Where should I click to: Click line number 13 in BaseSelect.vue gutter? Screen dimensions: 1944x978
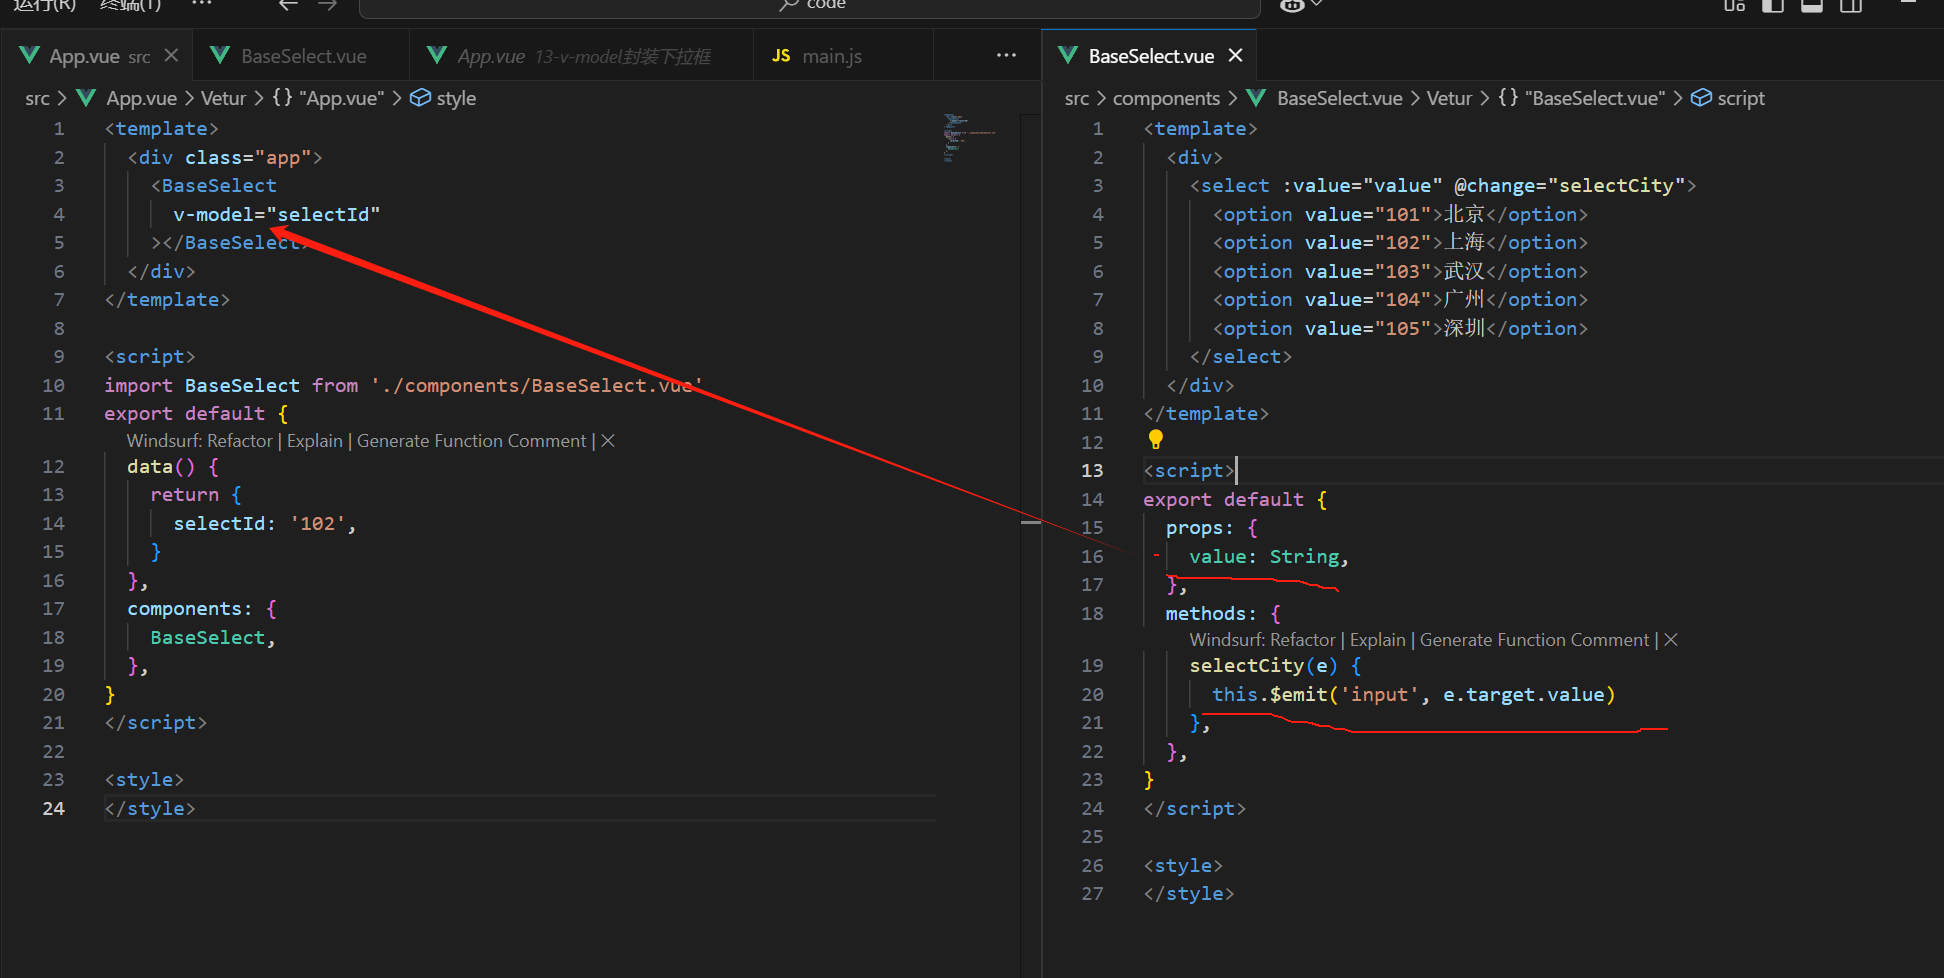point(1092,470)
